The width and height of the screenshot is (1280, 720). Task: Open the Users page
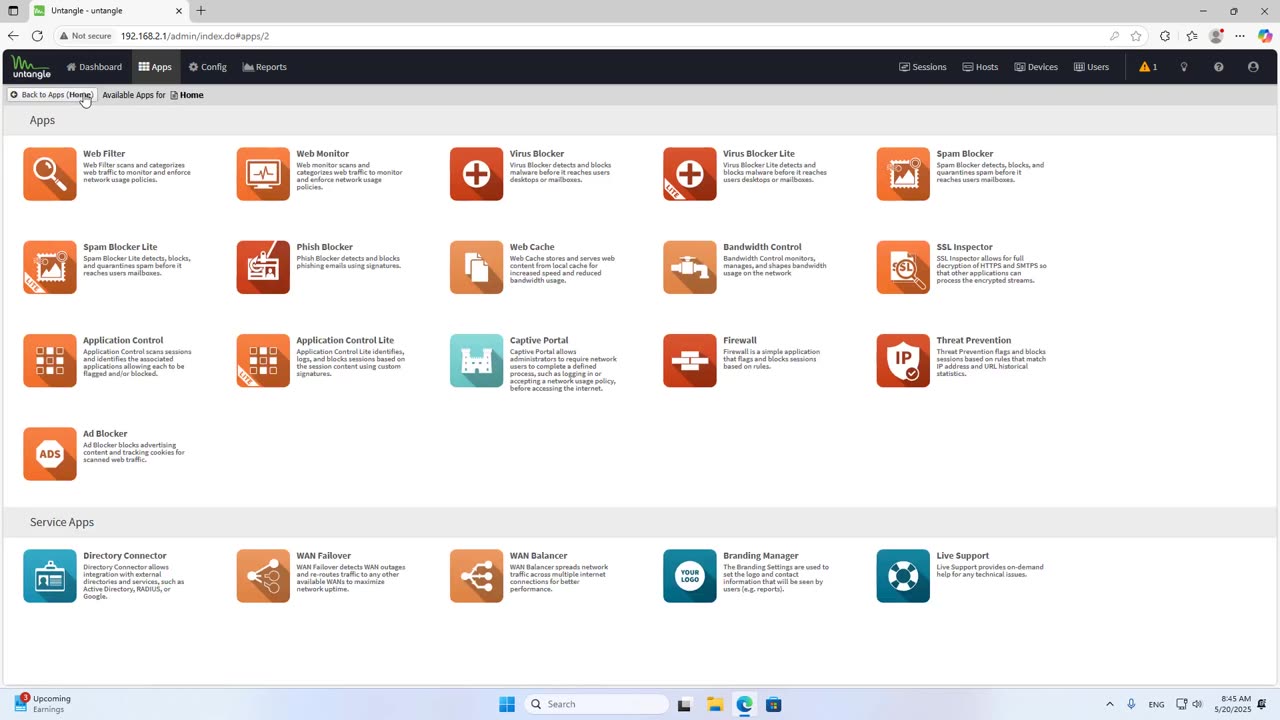1091,67
